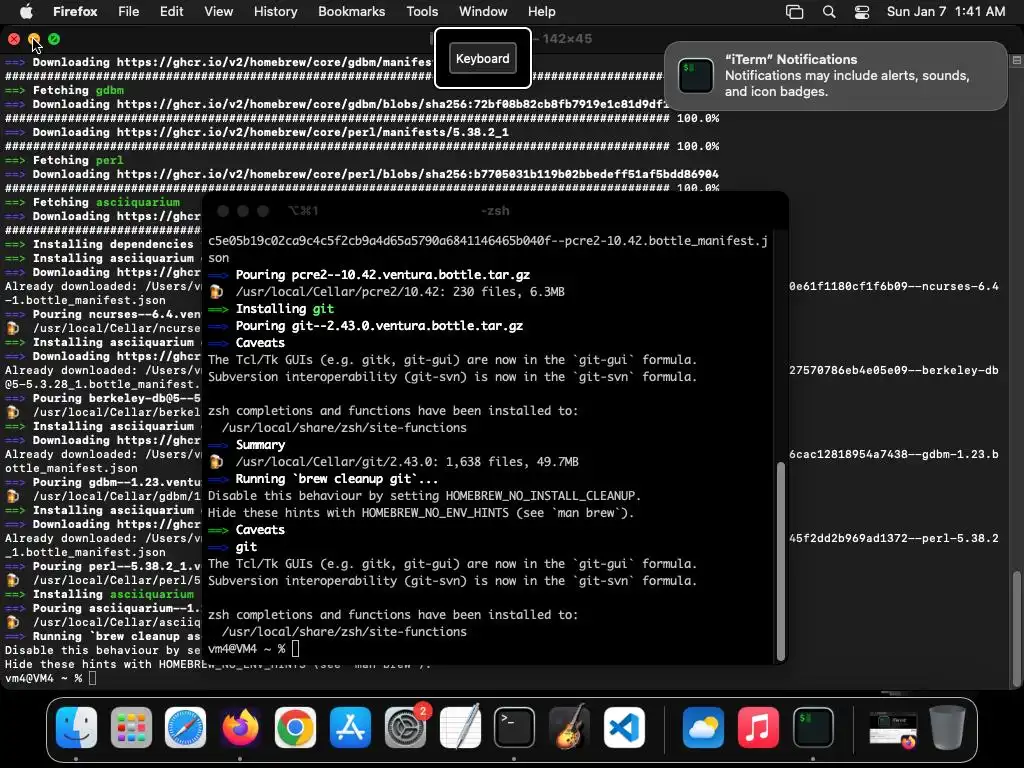This screenshot has height=768, width=1024.
Task: Open the File menu
Action: (128, 11)
